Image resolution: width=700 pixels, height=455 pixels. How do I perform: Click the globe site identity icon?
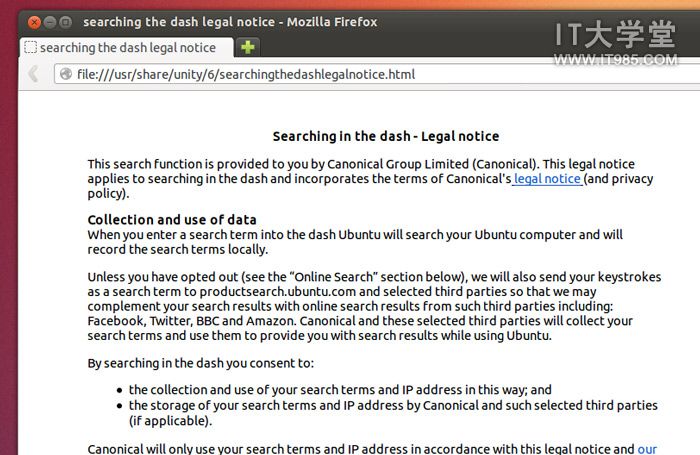point(66,74)
